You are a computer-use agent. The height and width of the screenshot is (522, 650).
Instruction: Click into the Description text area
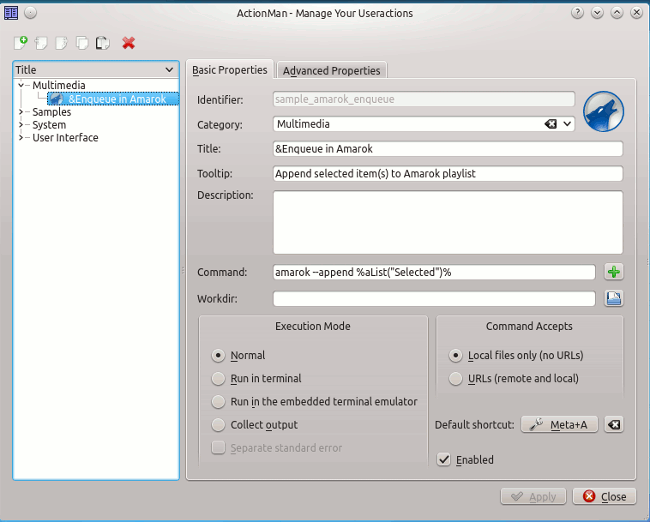[x=448, y=222]
